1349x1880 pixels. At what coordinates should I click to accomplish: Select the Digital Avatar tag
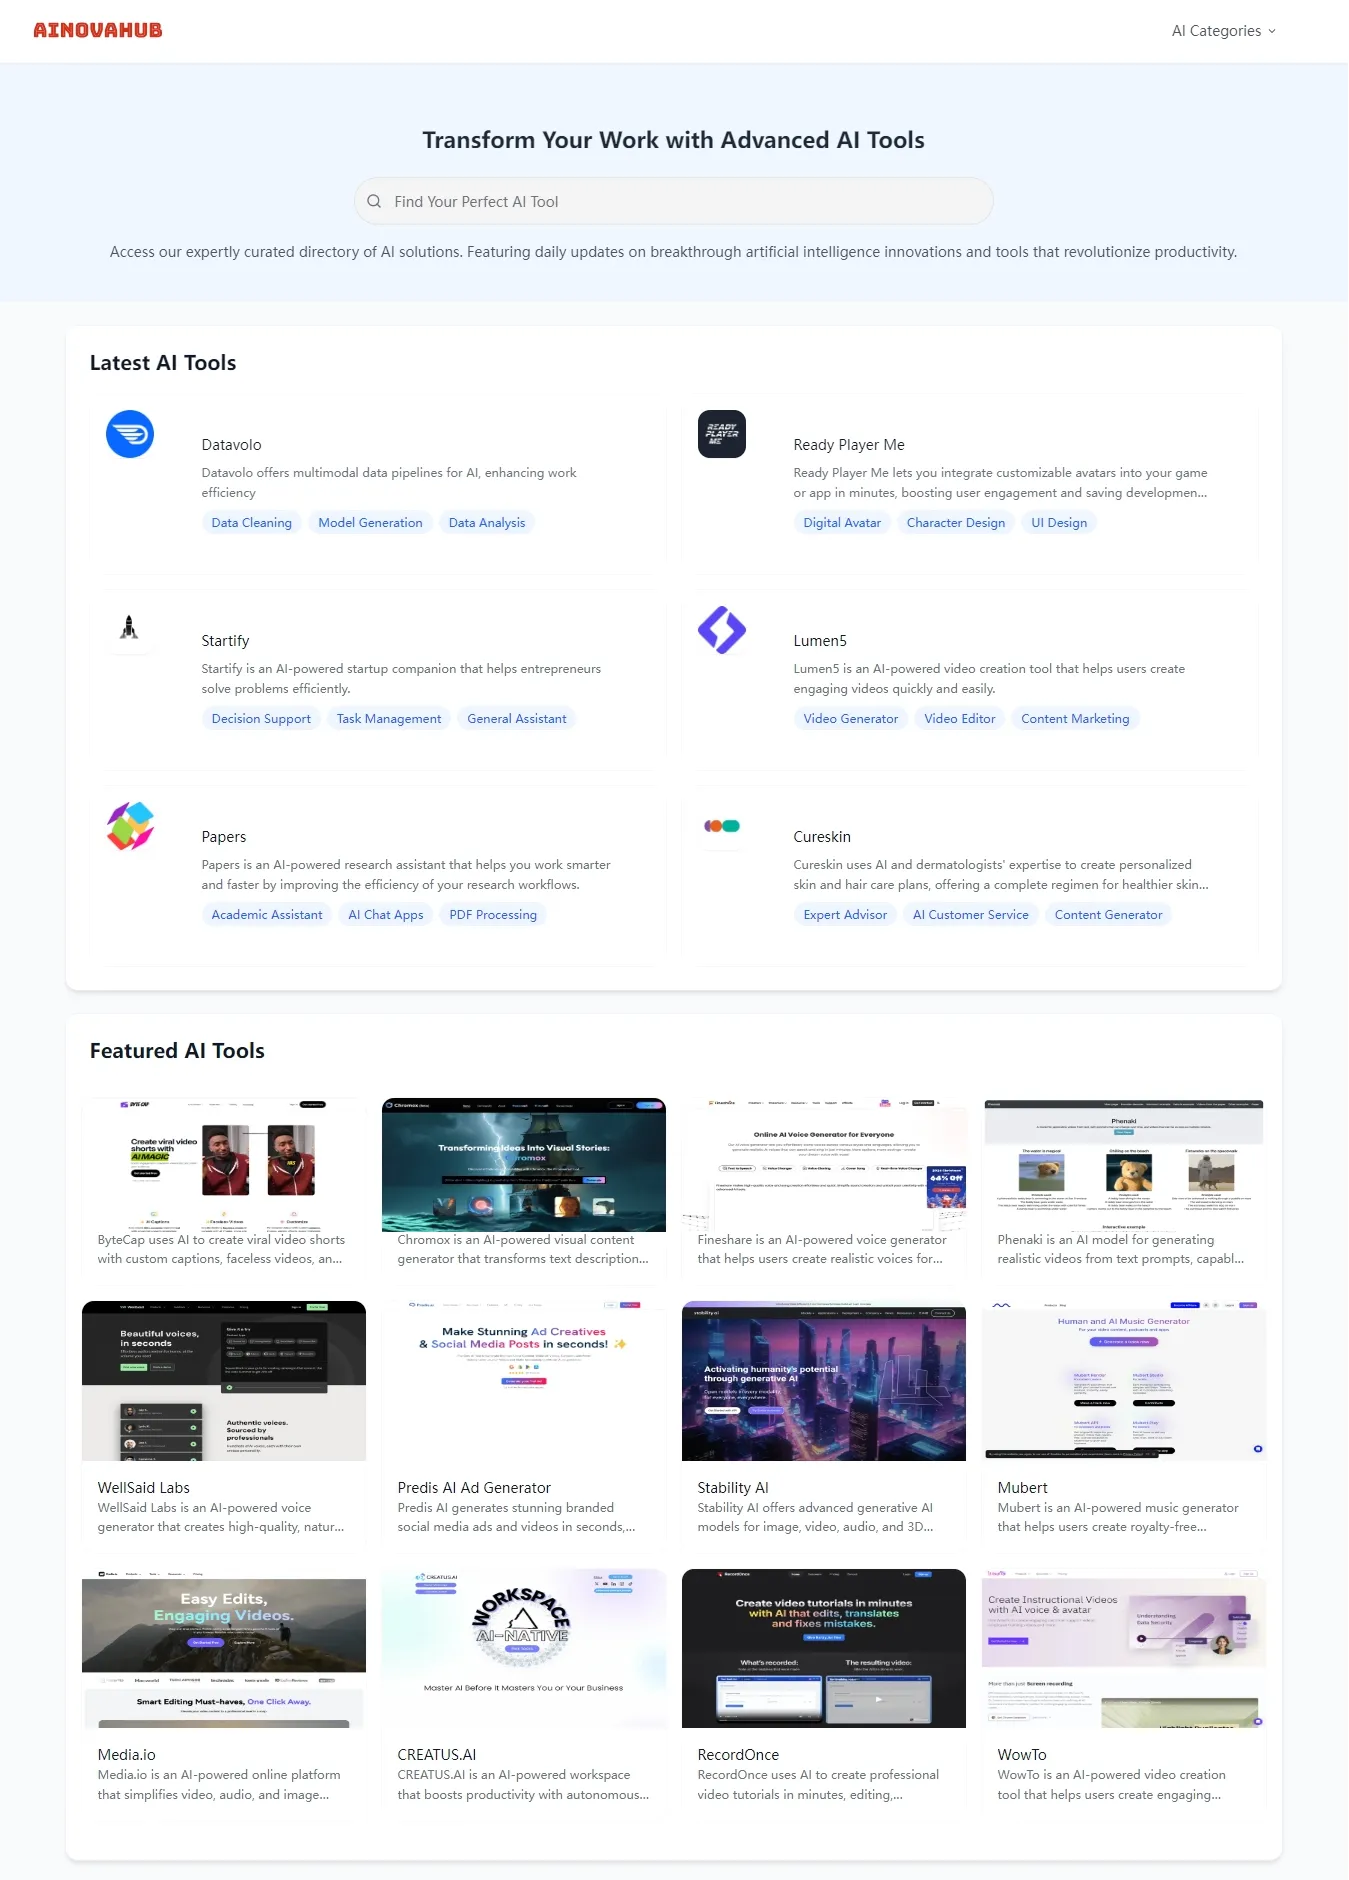point(842,523)
